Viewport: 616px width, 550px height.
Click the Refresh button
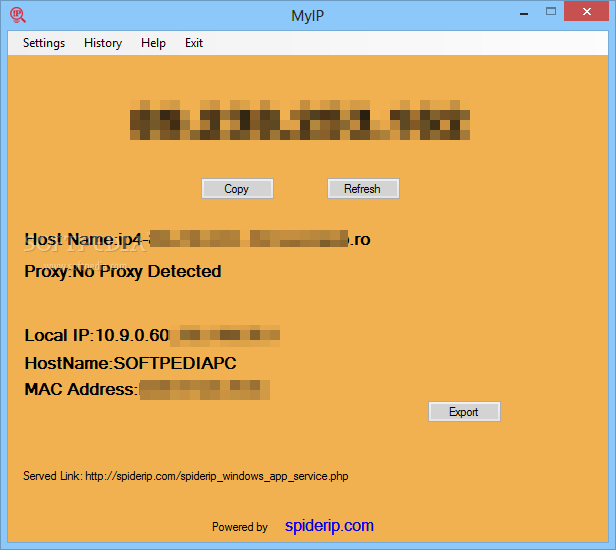pyautogui.click(x=363, y=189)
